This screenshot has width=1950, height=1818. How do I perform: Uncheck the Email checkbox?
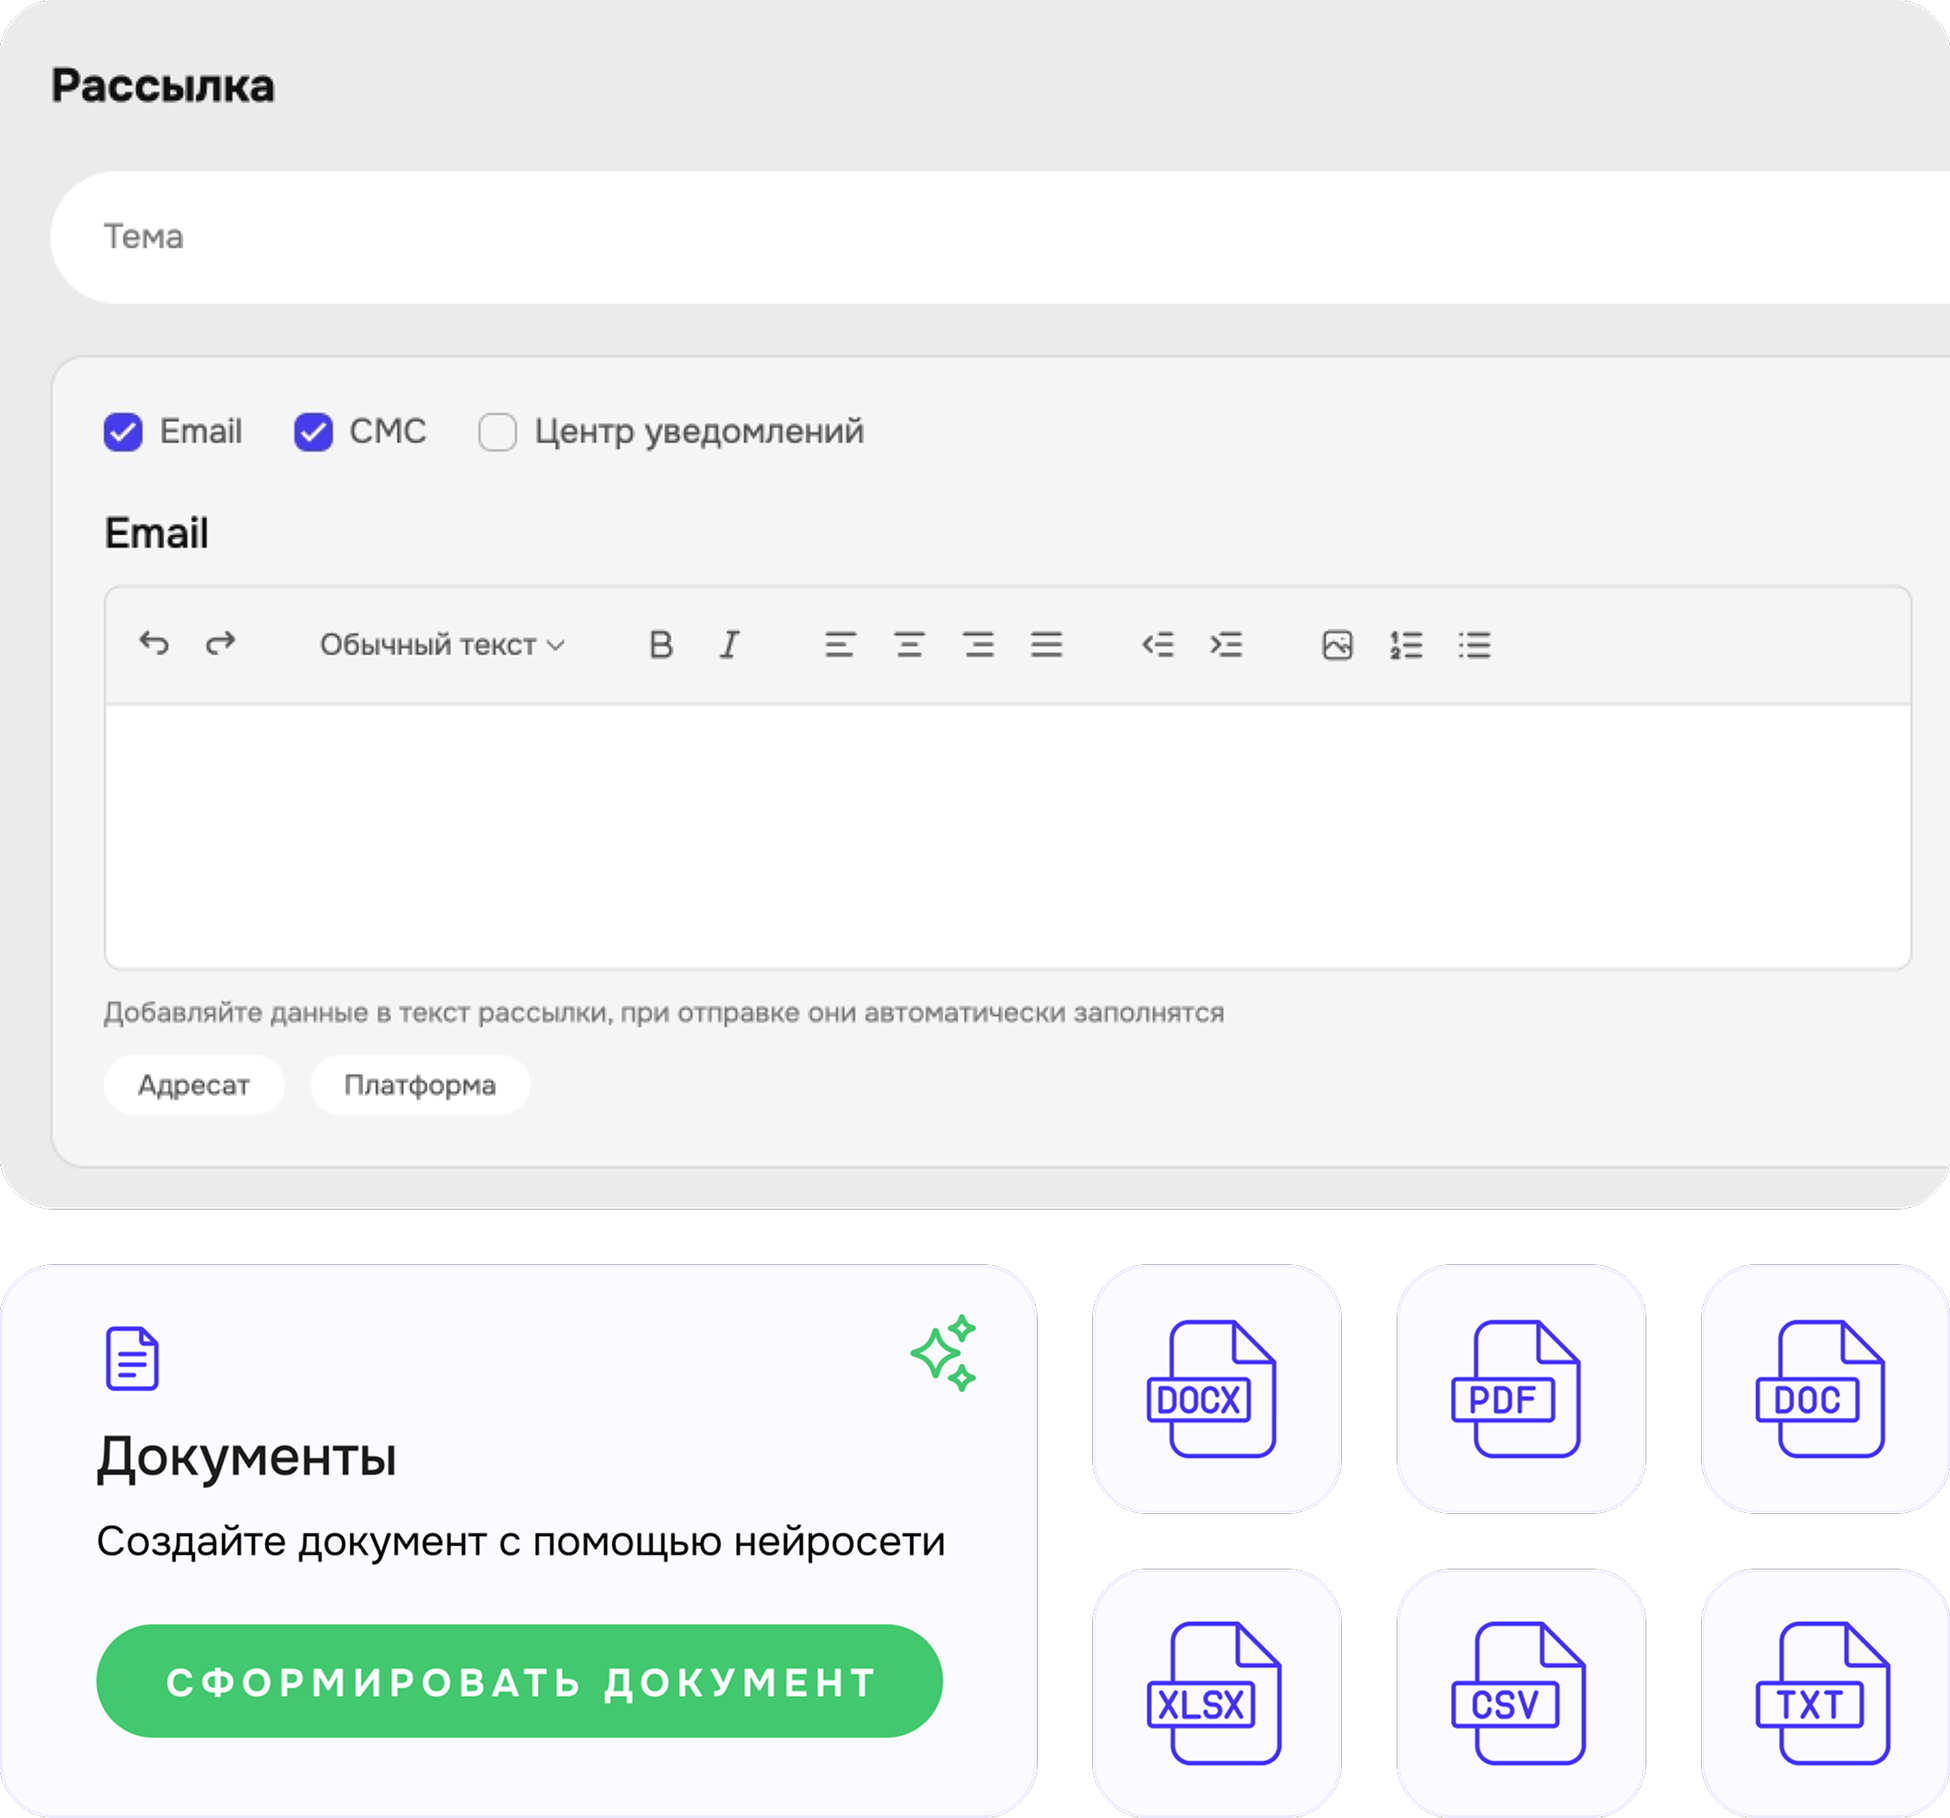[123, 432]
